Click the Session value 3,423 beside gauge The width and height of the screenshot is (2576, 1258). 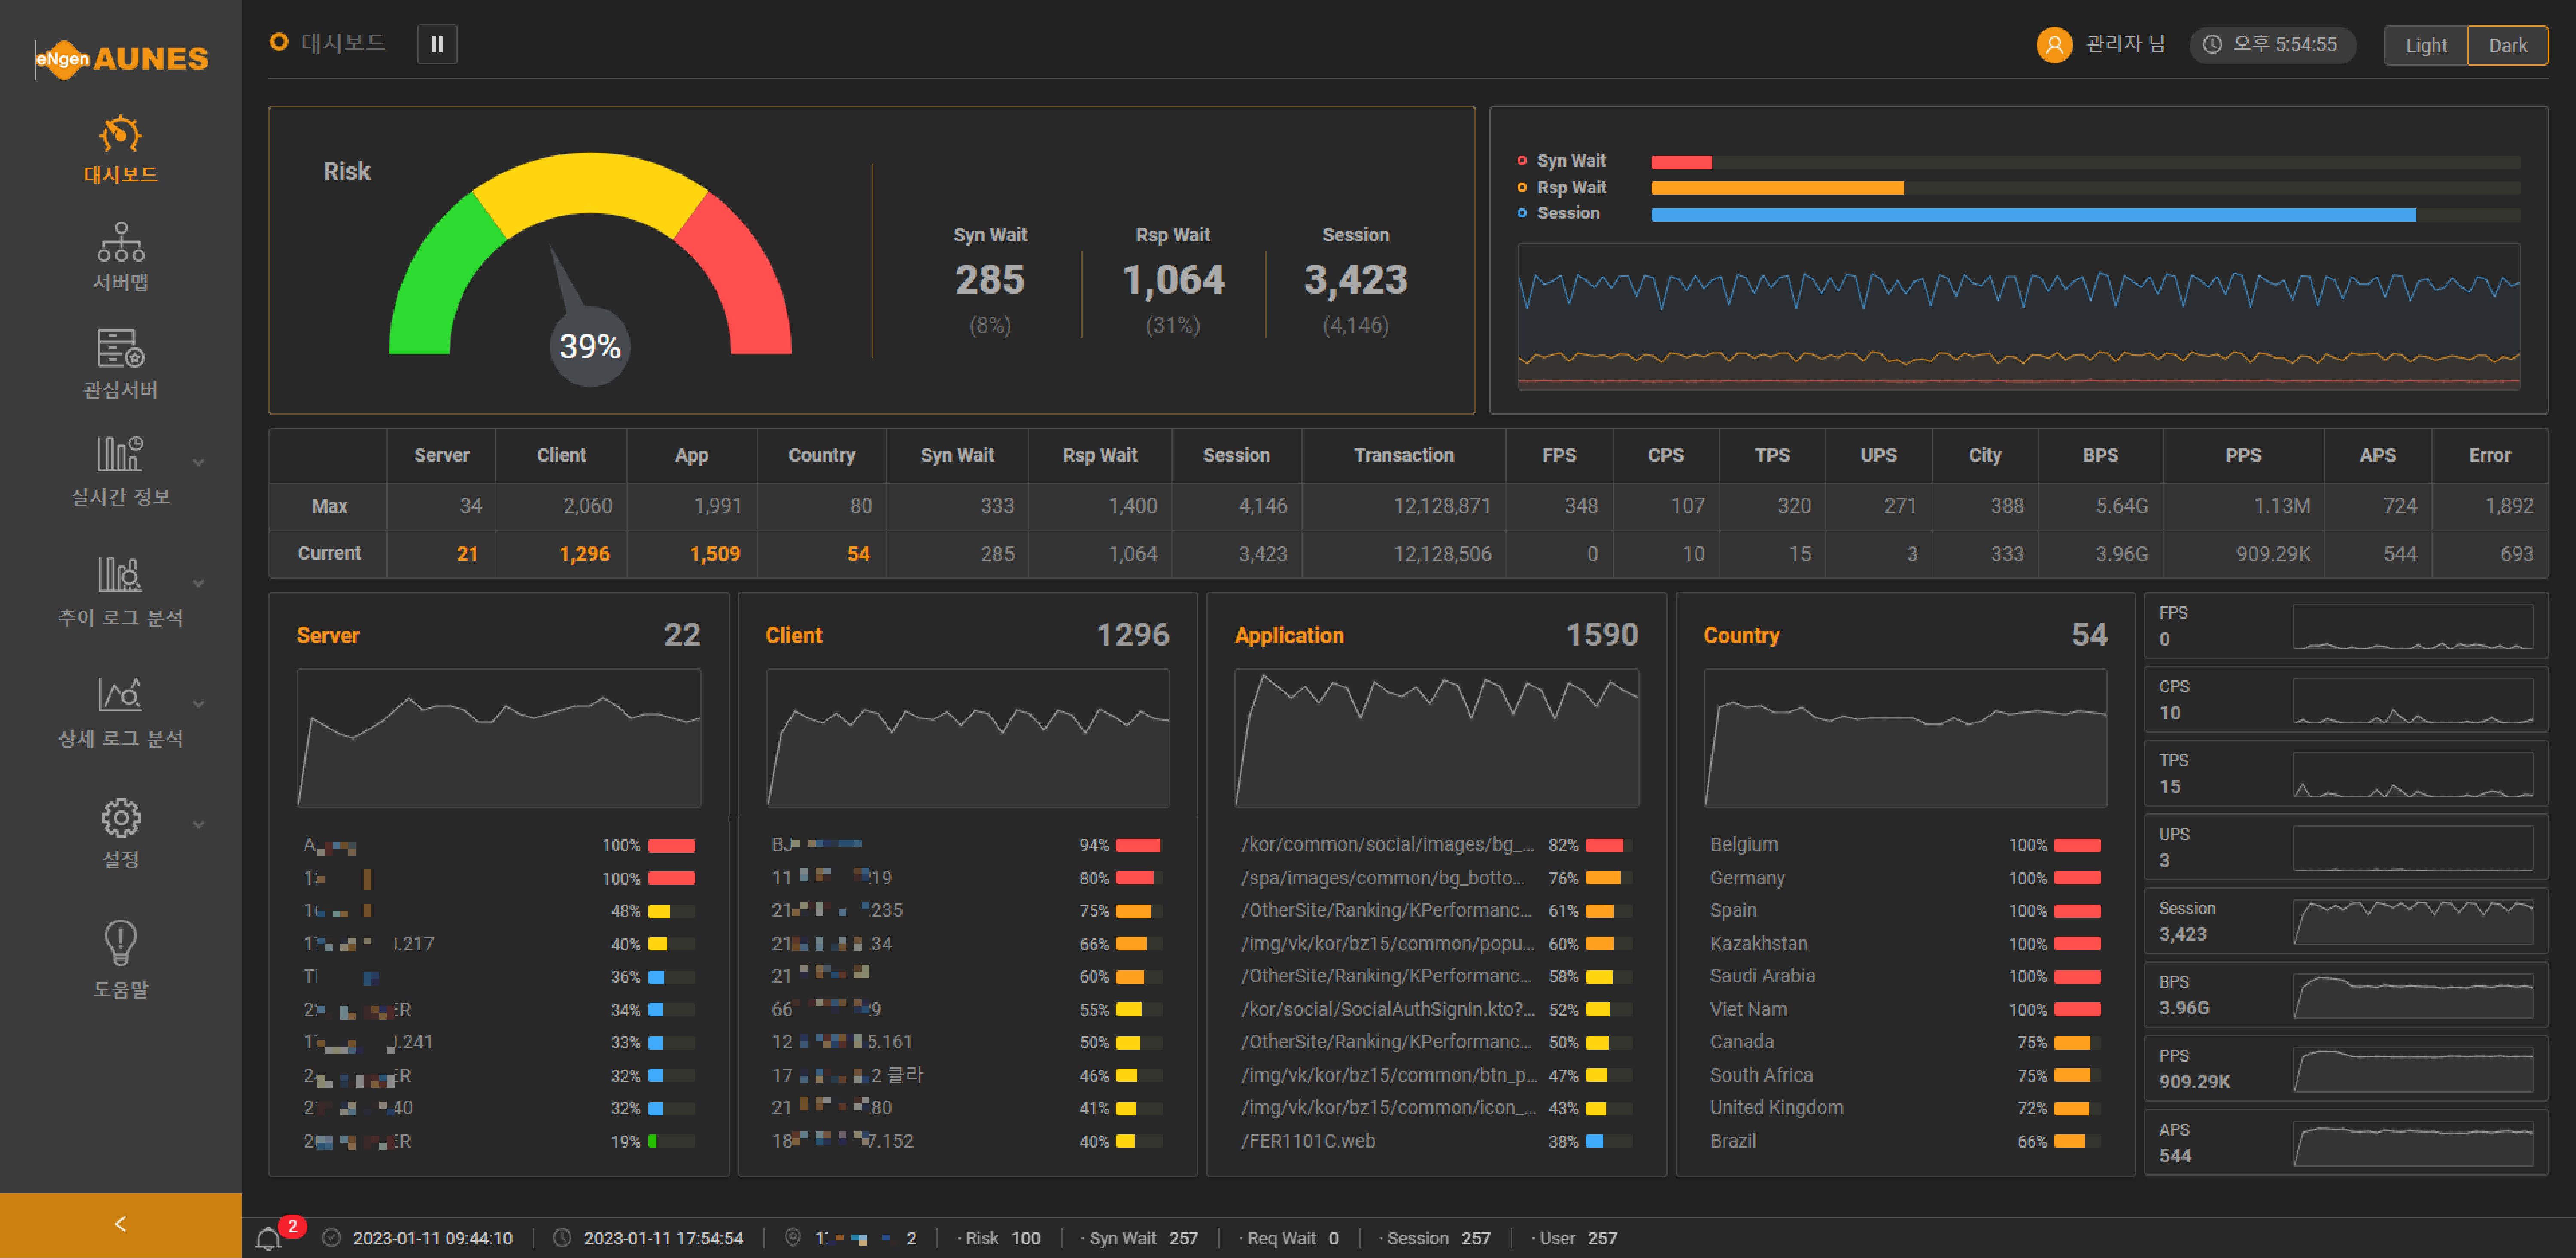pyautogui.click(x=1355, y=279)
